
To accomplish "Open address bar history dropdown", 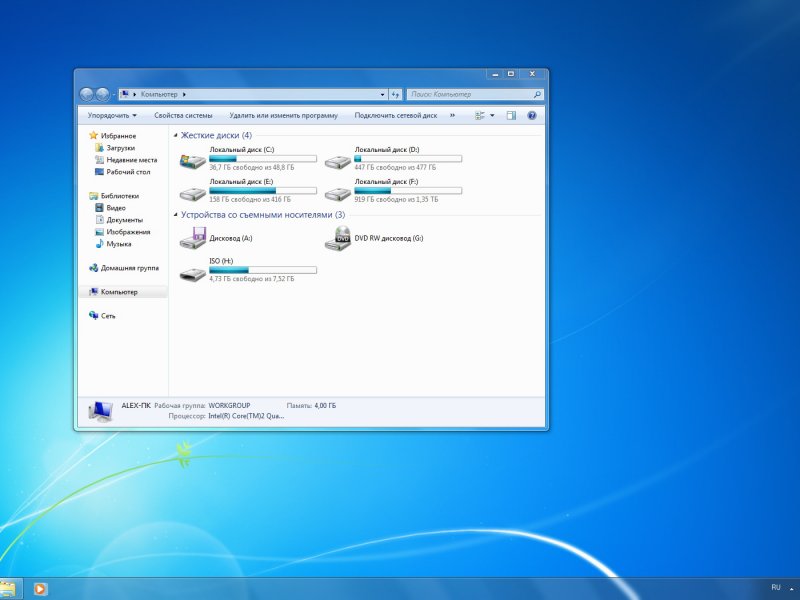I will click(383, 94).
